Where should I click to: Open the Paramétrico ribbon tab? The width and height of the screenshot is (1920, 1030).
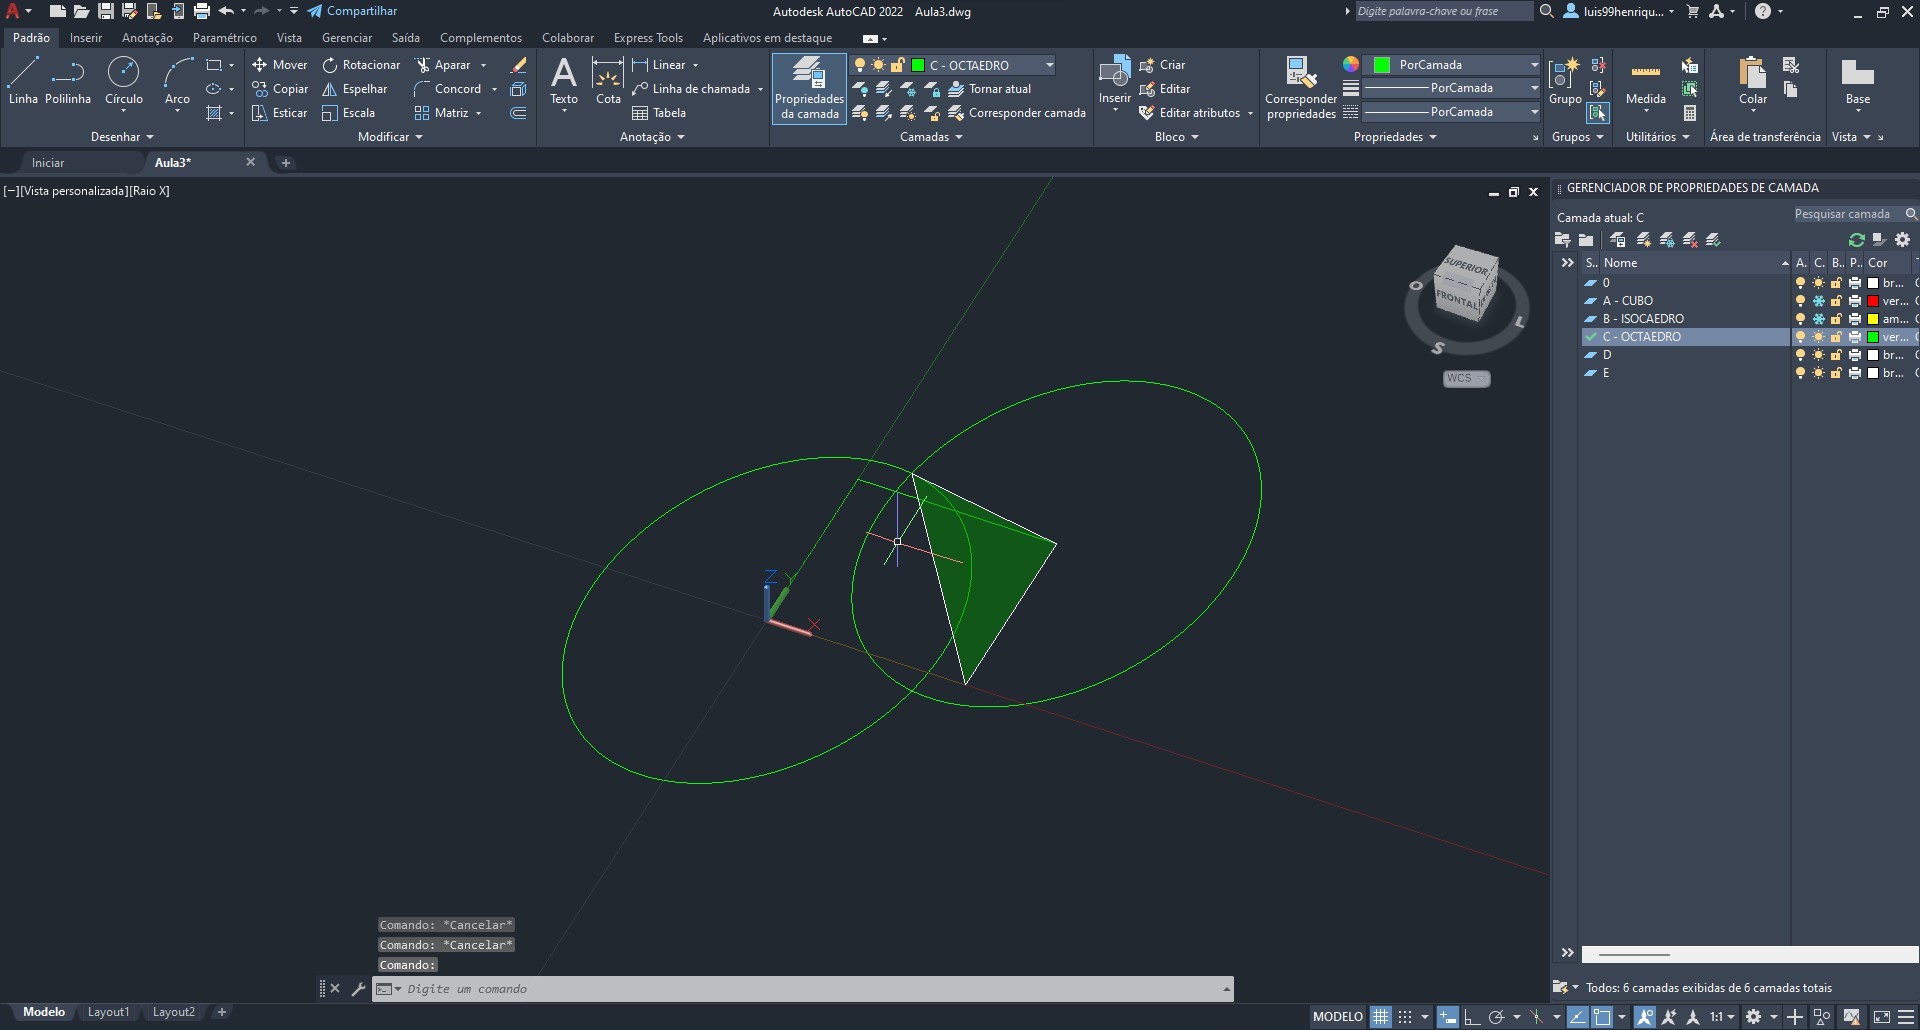point(224,38)
